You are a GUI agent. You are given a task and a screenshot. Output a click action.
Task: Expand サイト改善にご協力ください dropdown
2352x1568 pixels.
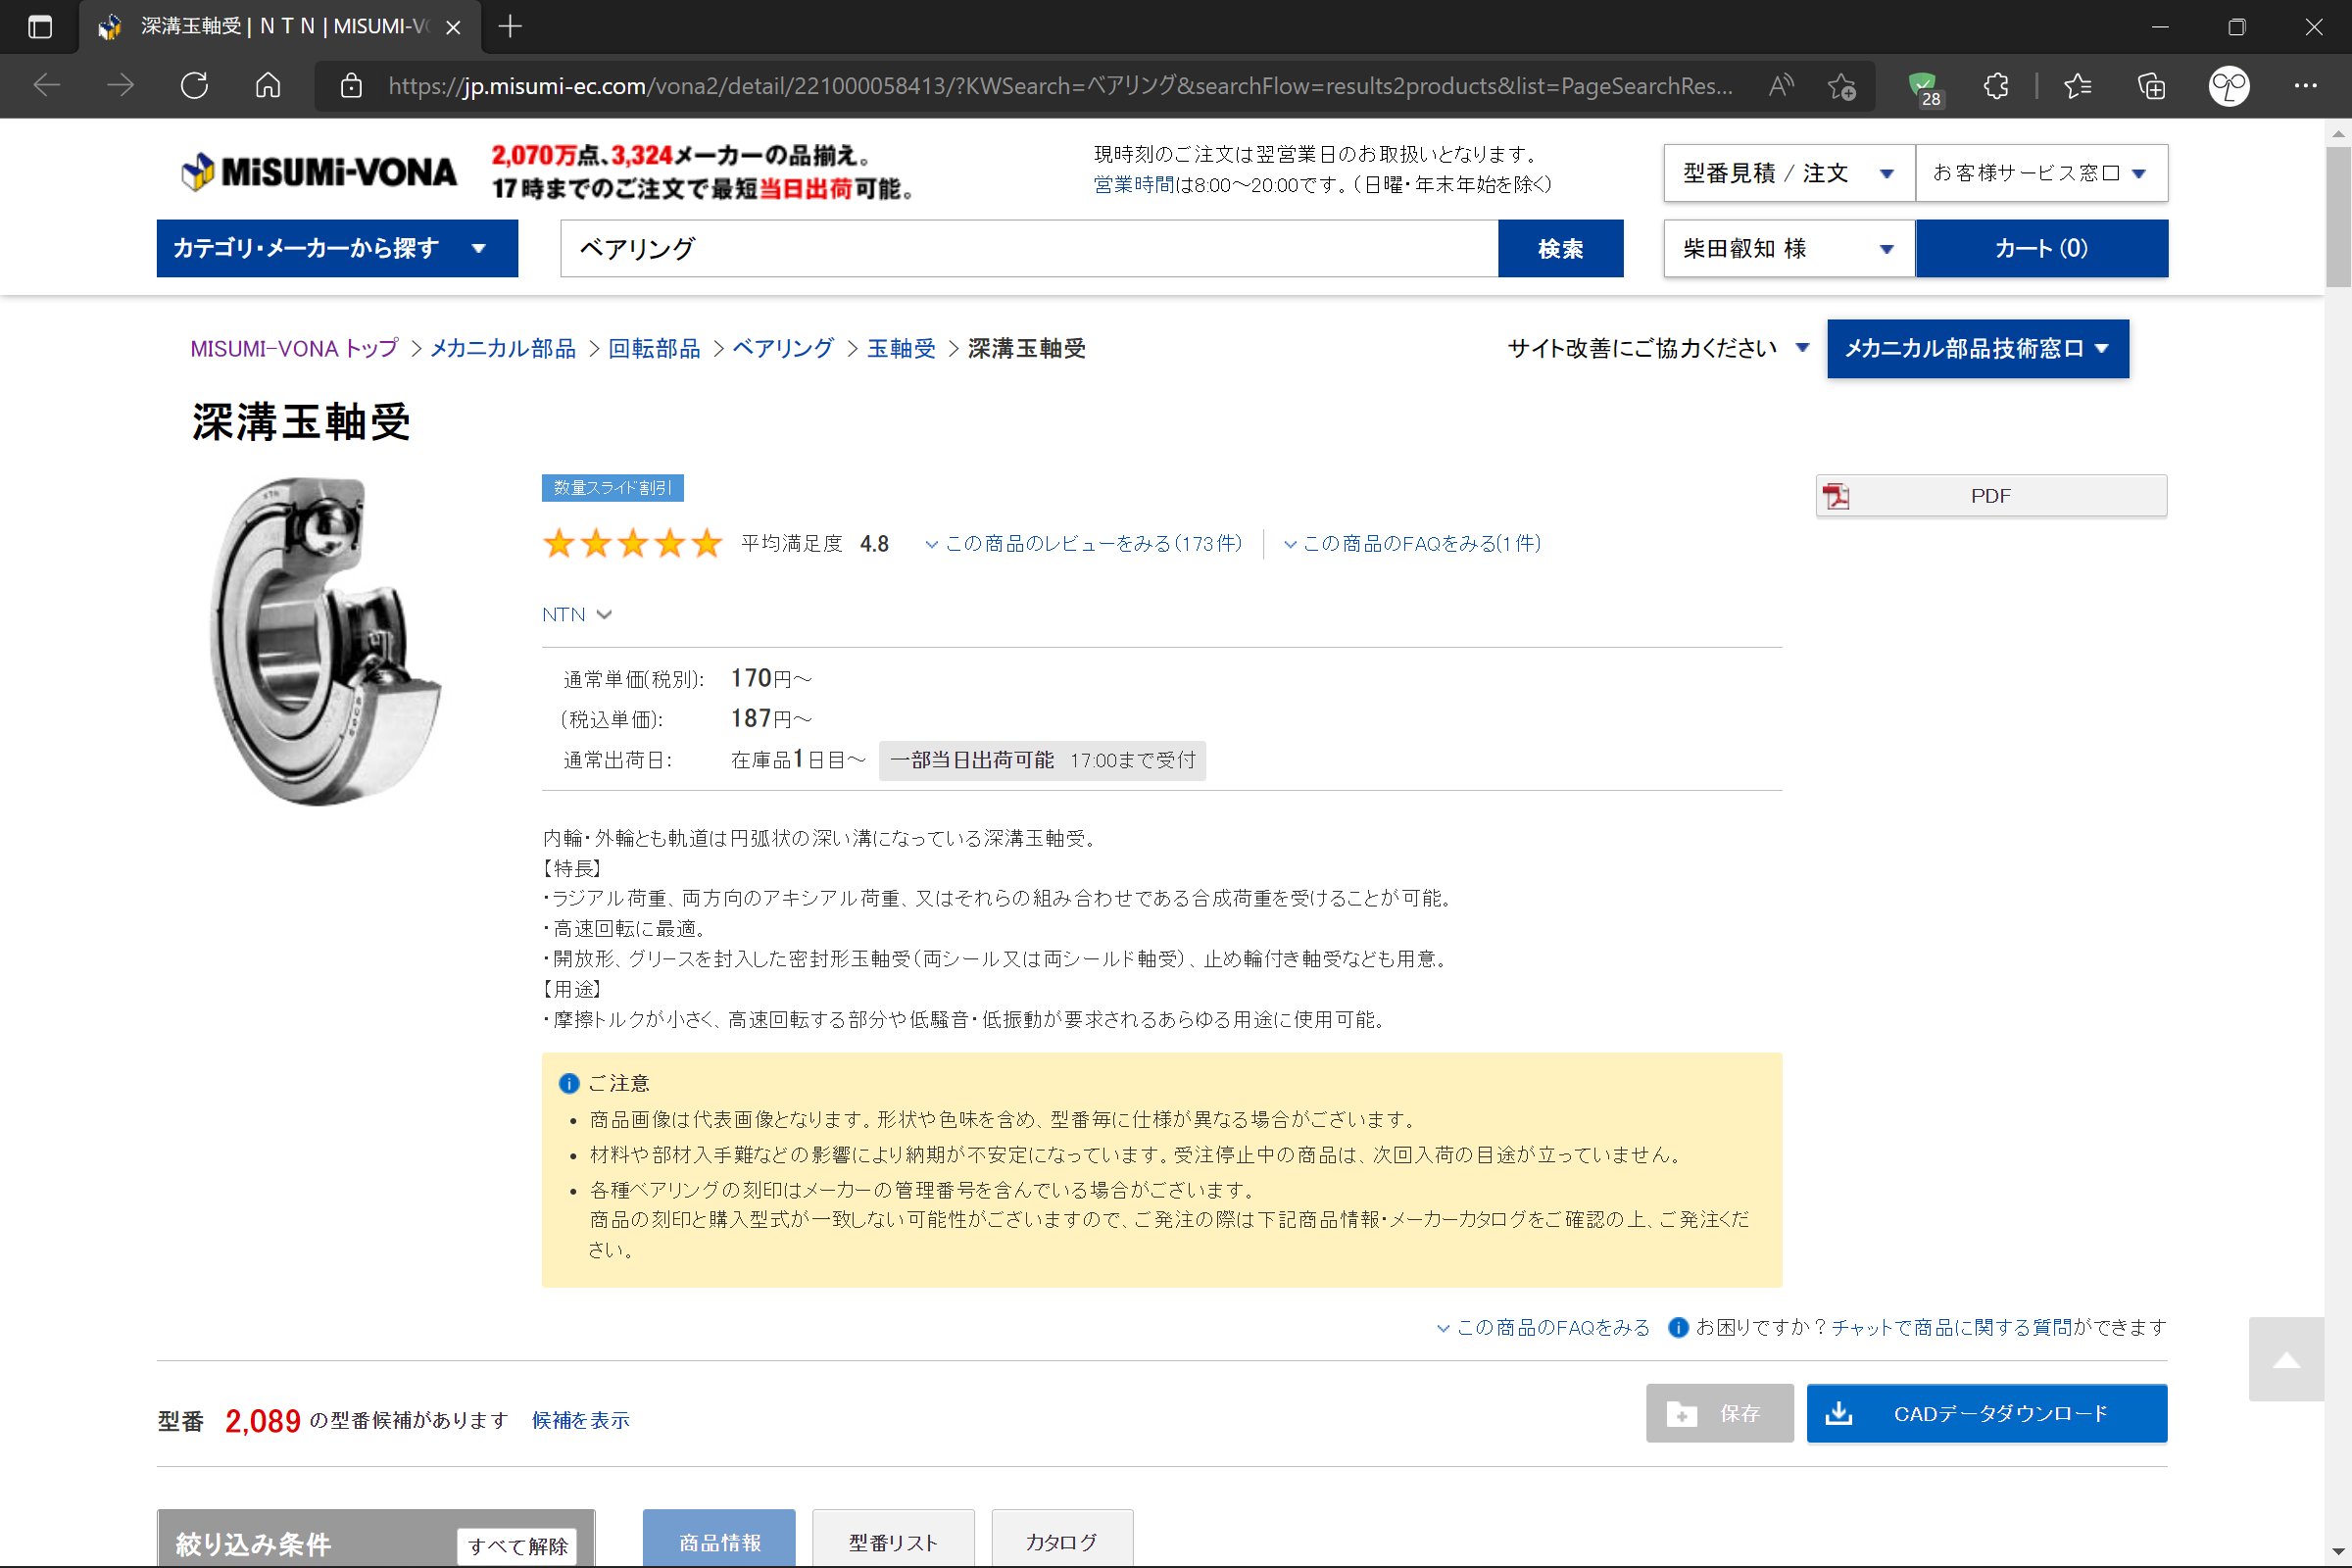point(1658,348)
